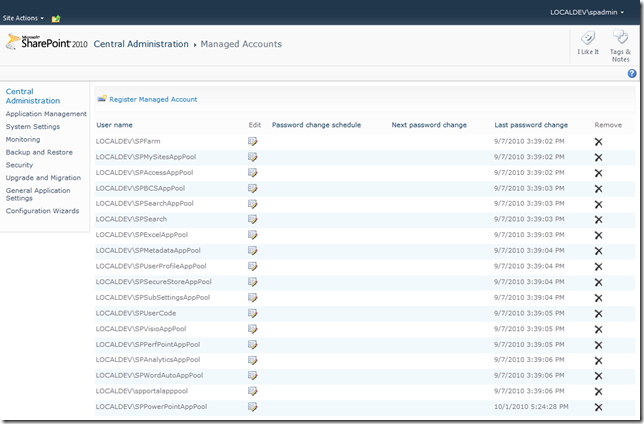Screen dimensions: 644x424
Task: Open Backup and Restore in the sidebar
Action: (39, 152)
